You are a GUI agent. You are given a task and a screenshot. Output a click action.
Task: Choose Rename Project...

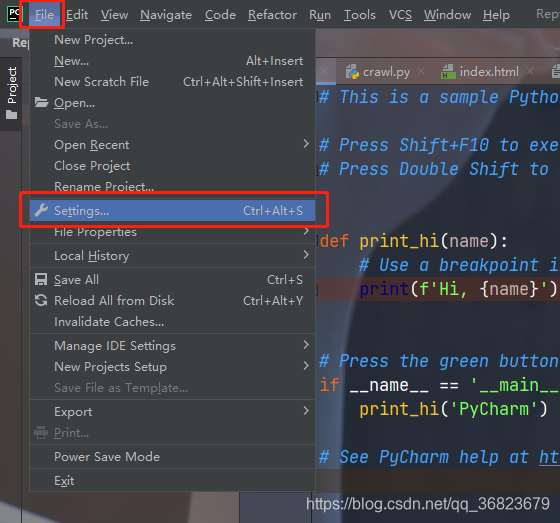click(x=172, y=186)
